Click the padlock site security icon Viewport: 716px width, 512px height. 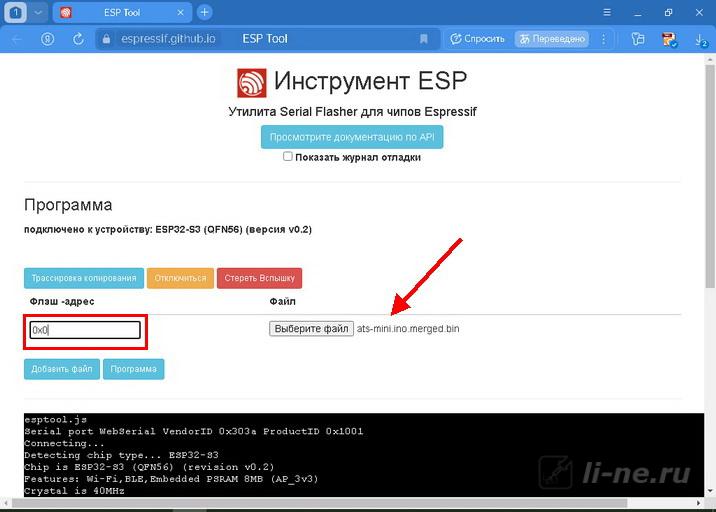click(x=106, y=39)
